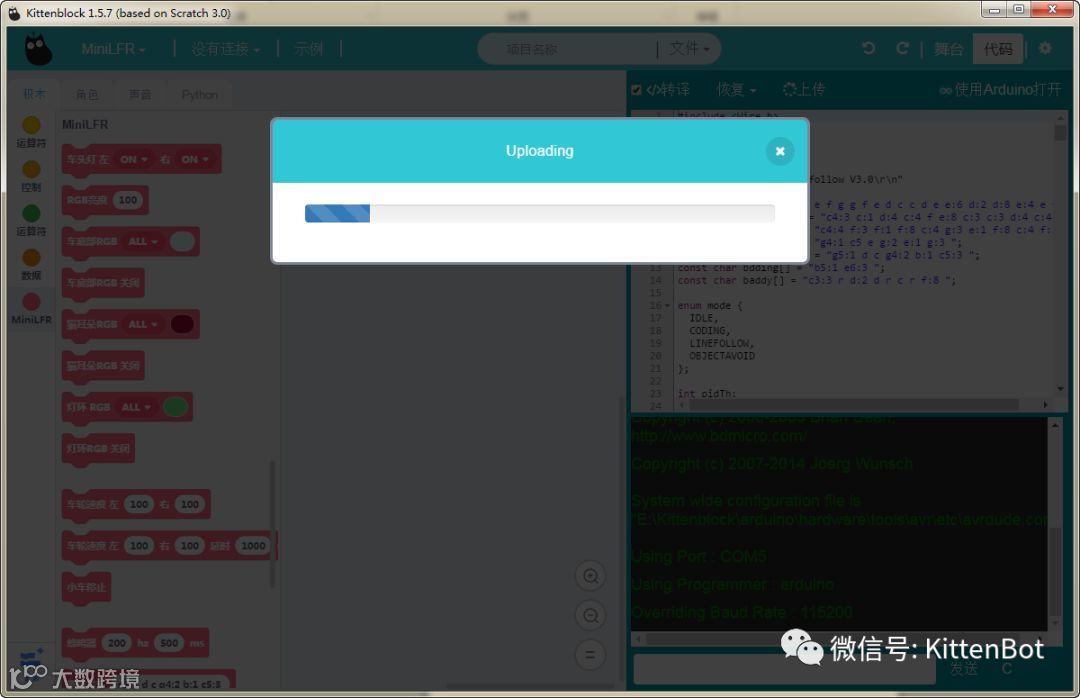This screenshot has height=698, width=1080.
Task: Click the redo arrow icon
Action: coord(902,48)
